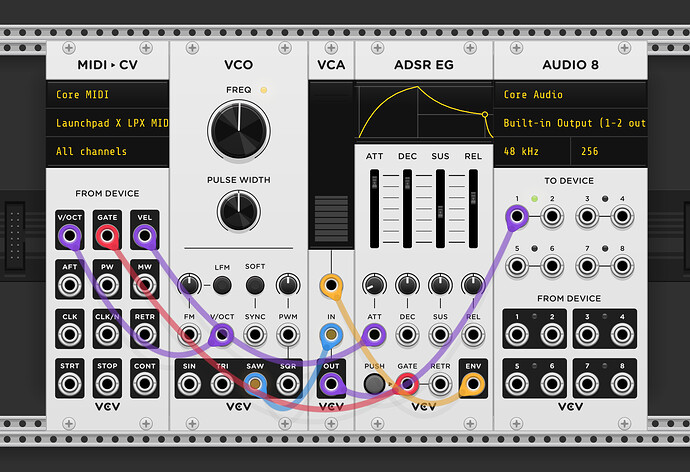
Task: Click the GATE input jack on ADSR EG
Action: click(407, 384)
